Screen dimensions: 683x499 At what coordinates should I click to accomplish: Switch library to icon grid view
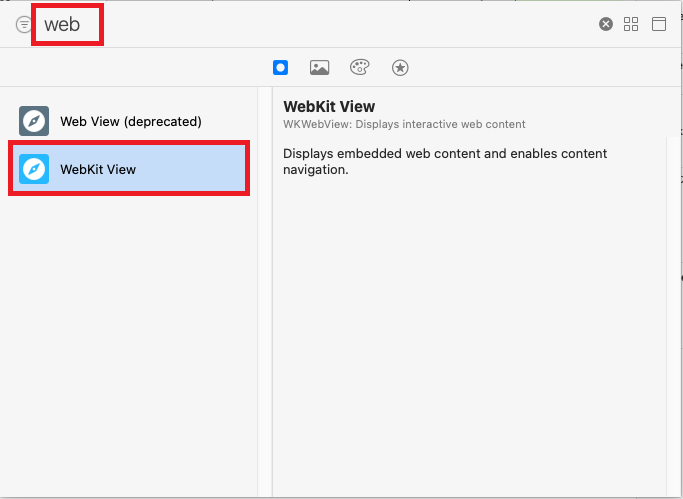(631, 24)
